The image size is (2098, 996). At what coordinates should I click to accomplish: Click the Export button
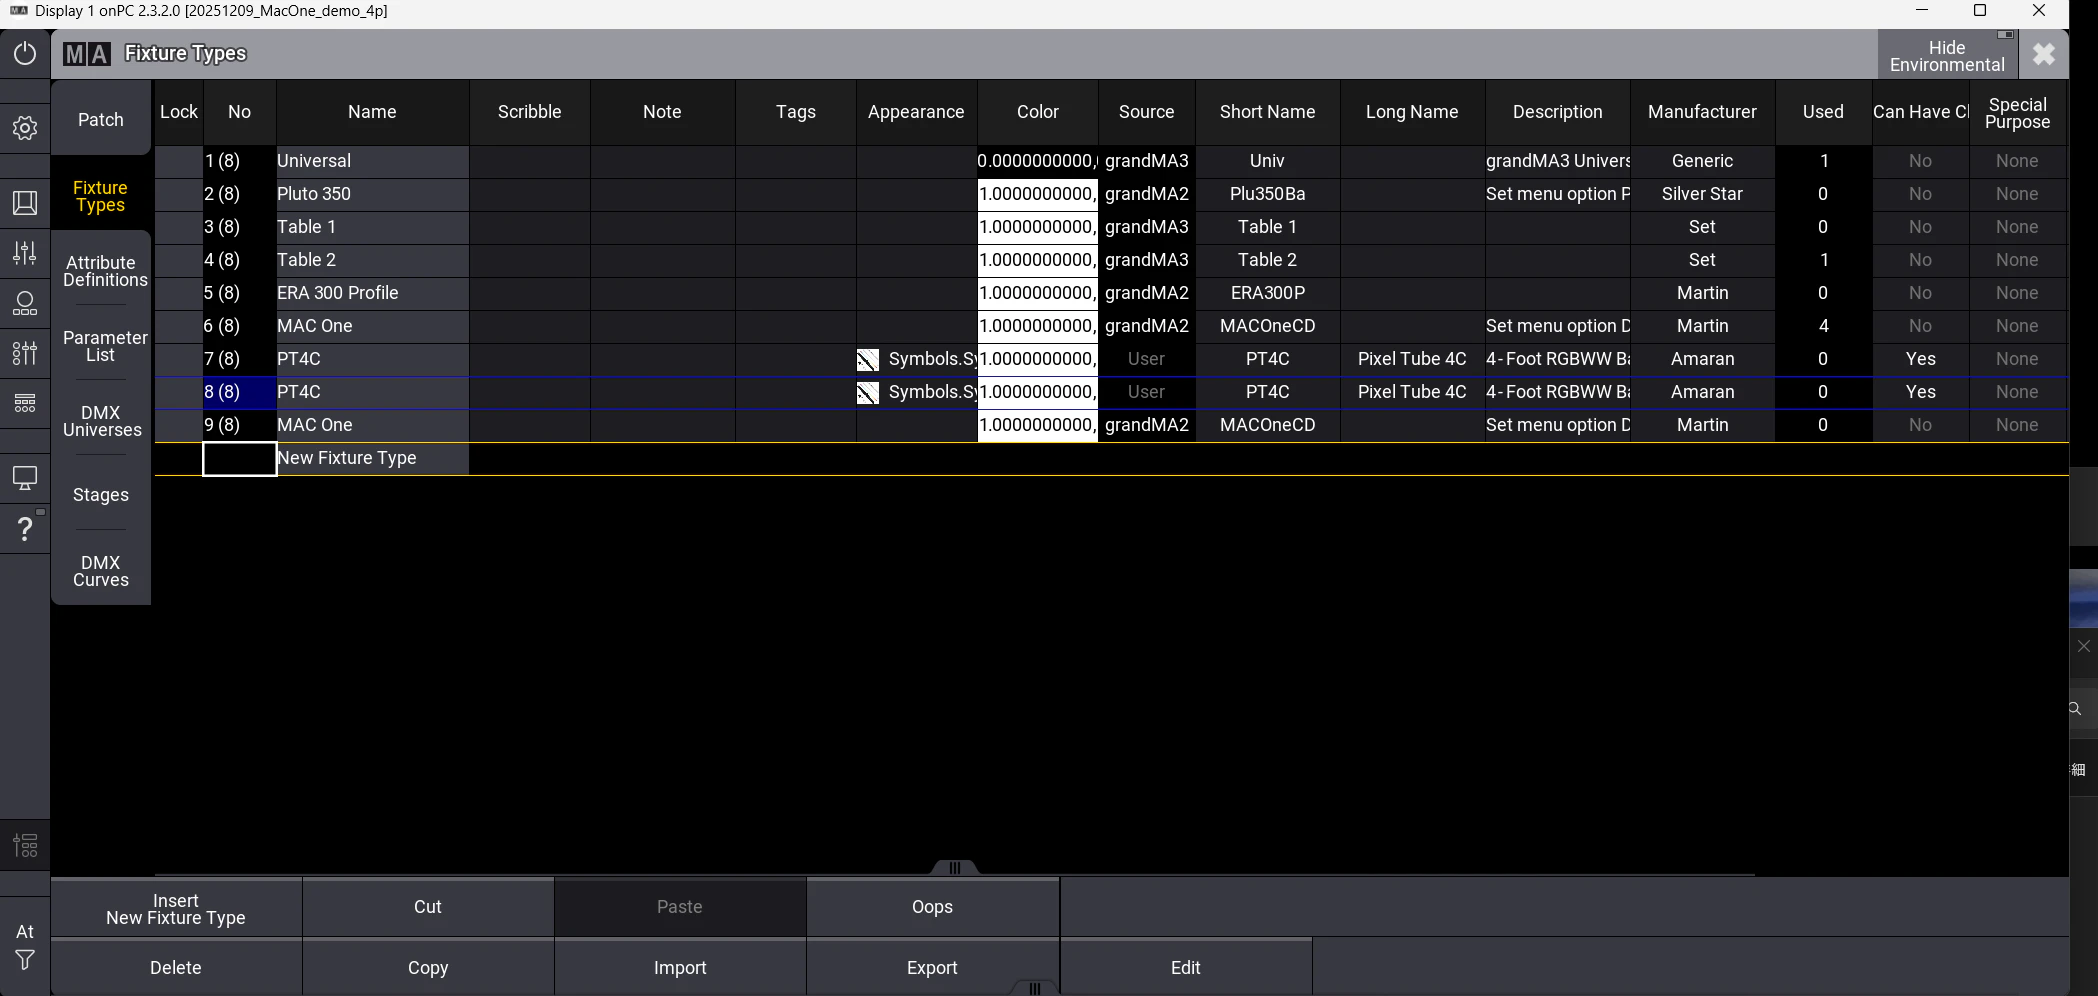pos(932,967)
